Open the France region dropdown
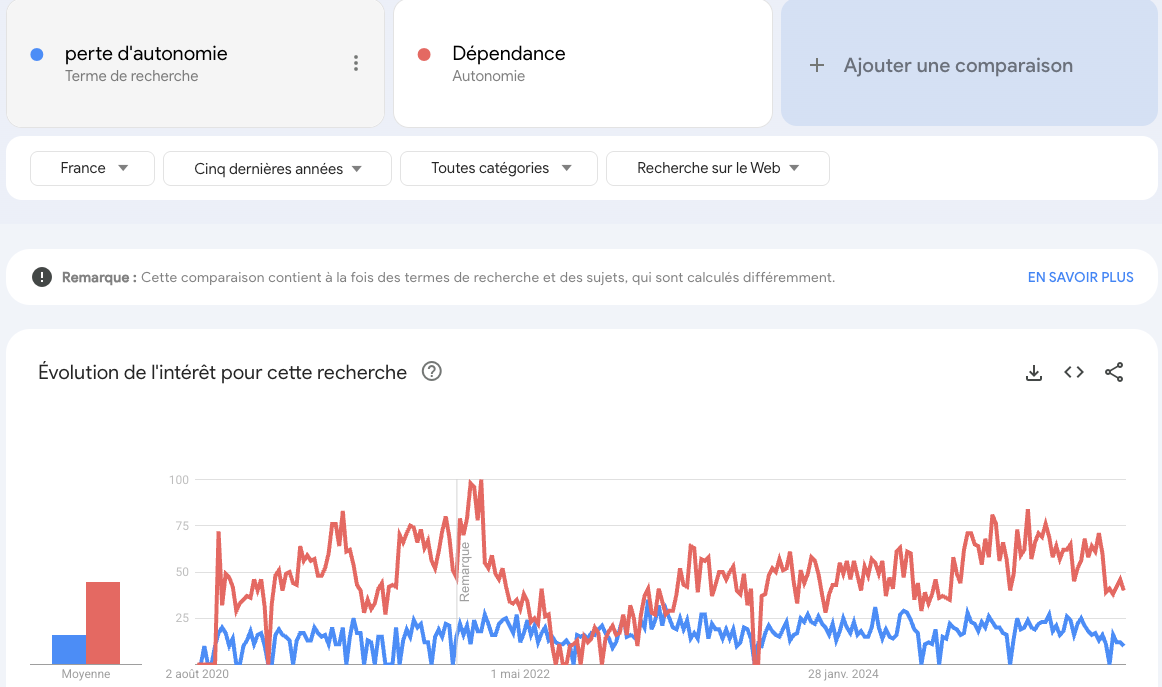This screenshot has width=1162, height=687. [92, 168]
